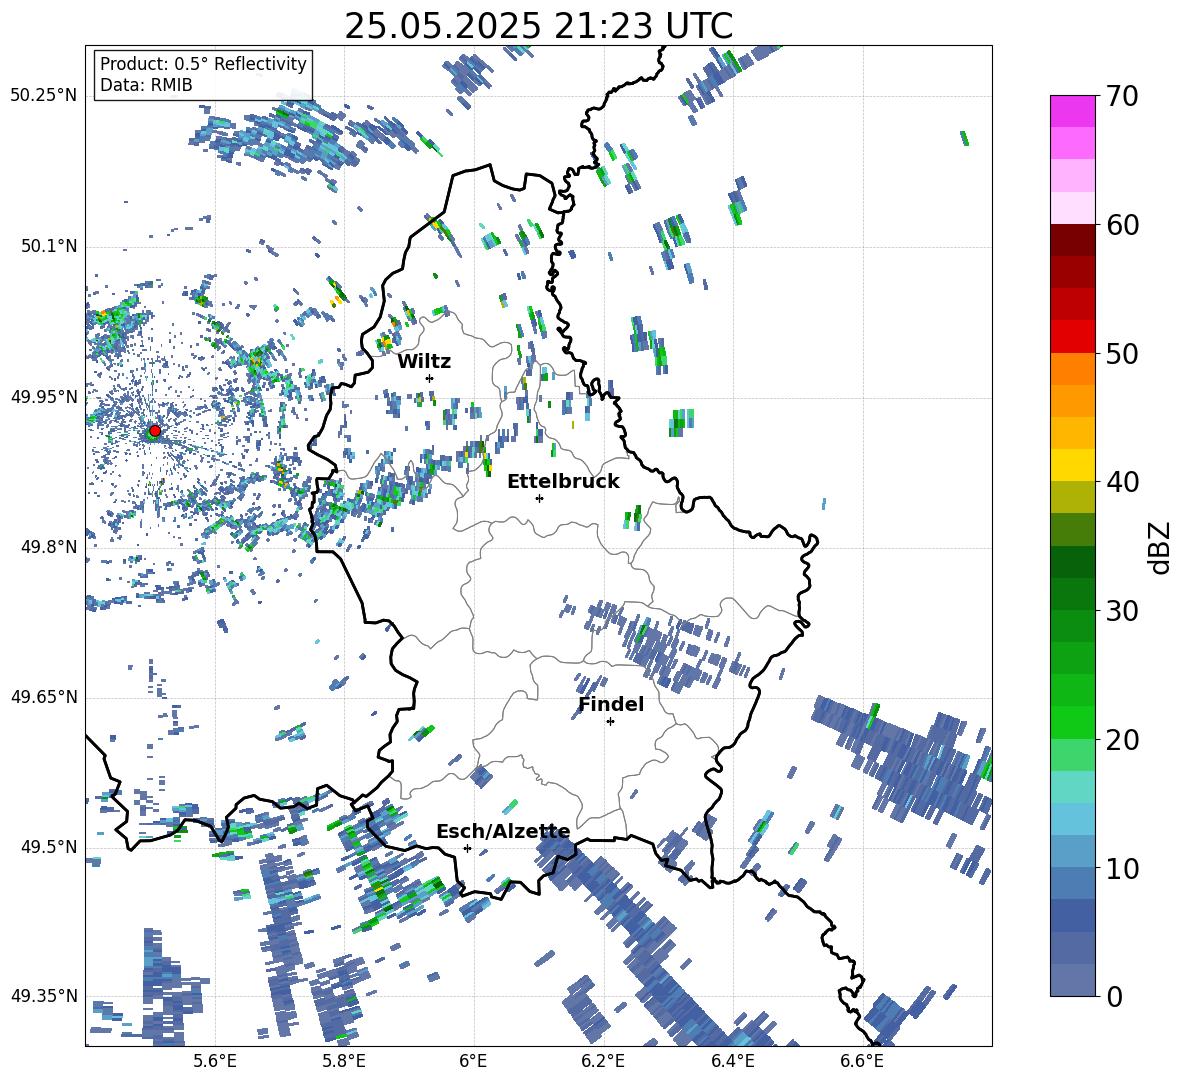Screen dimensions: 1184x1081
Task: Click the 60 value on colorbar
Action: [x=1122, y=225]
